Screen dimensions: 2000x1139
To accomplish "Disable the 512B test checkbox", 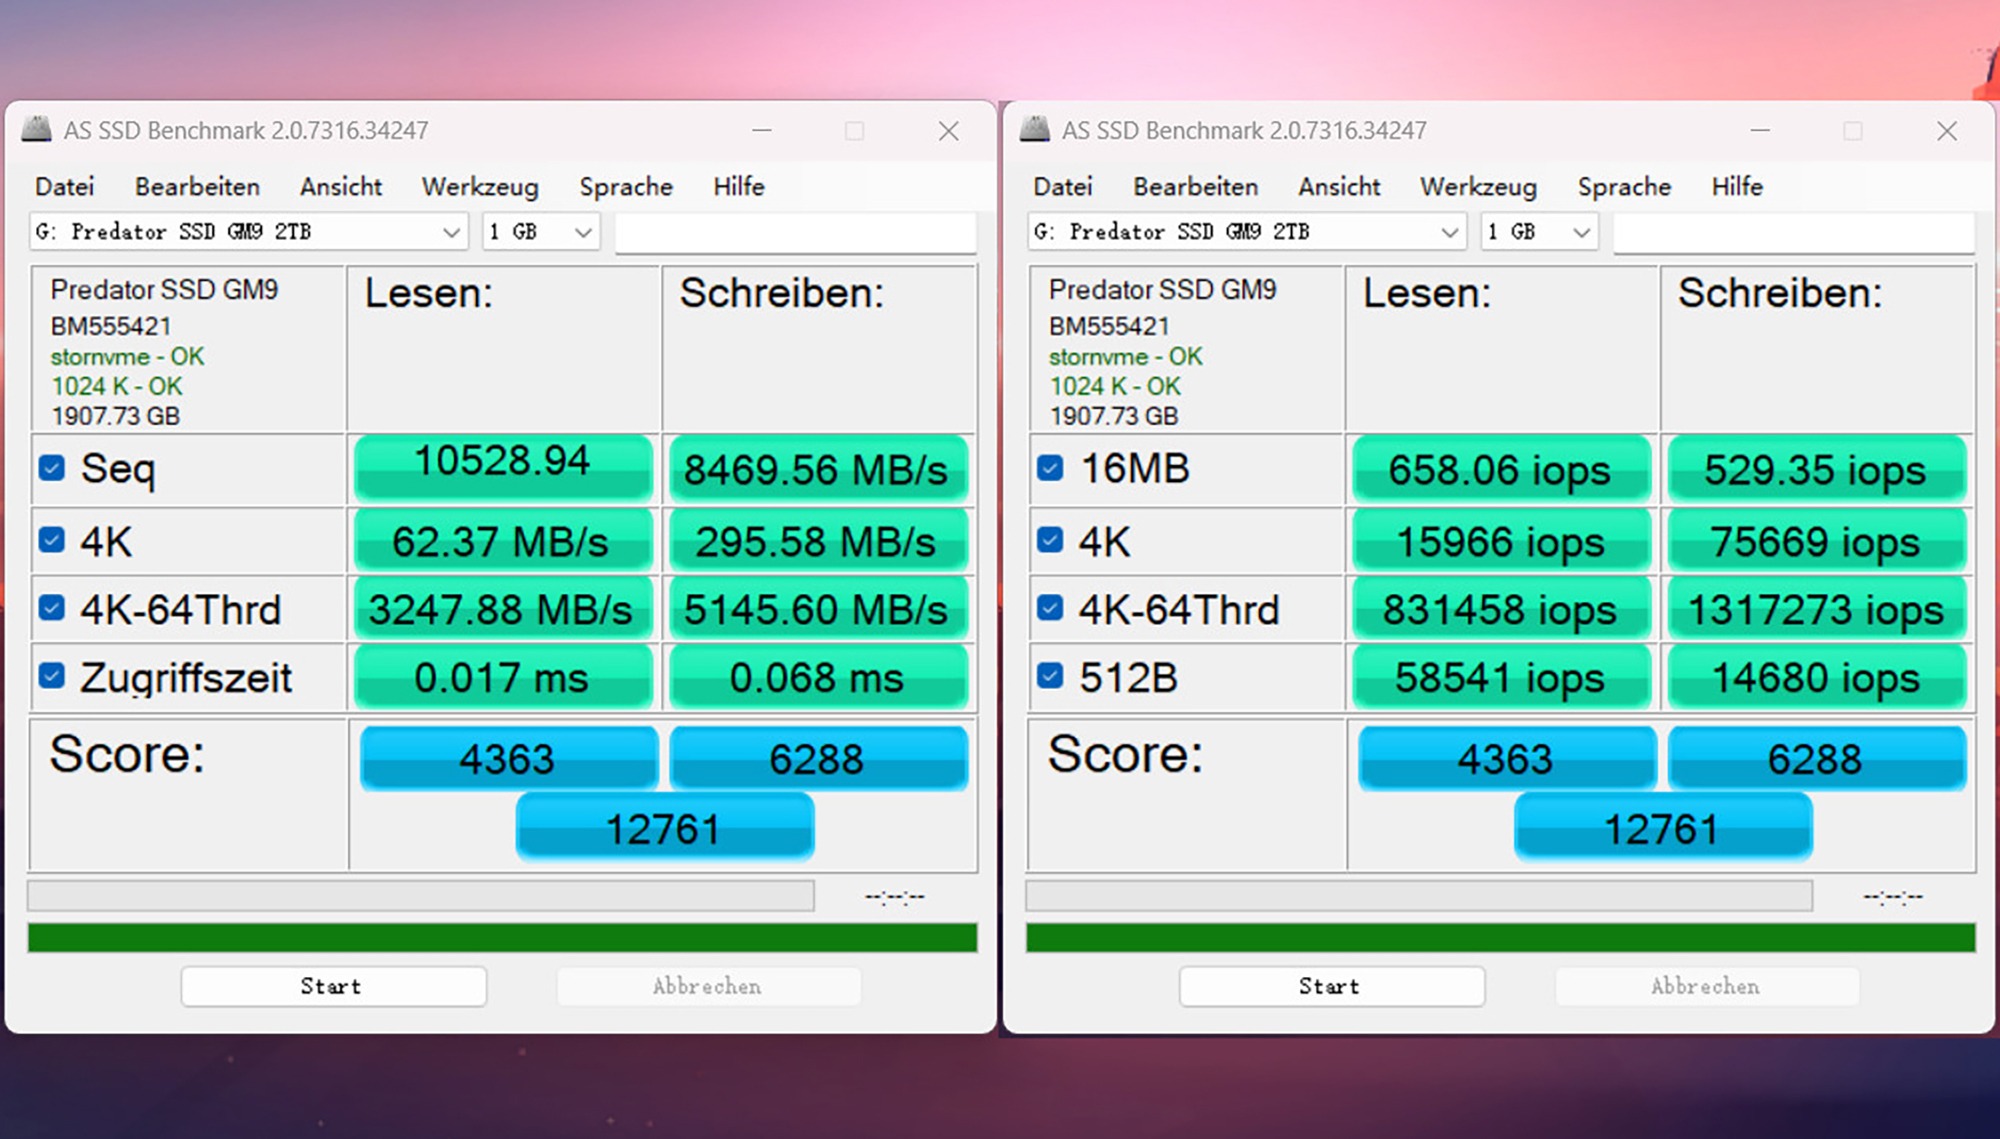I will pyautogui.click(x=1050, y=676).
